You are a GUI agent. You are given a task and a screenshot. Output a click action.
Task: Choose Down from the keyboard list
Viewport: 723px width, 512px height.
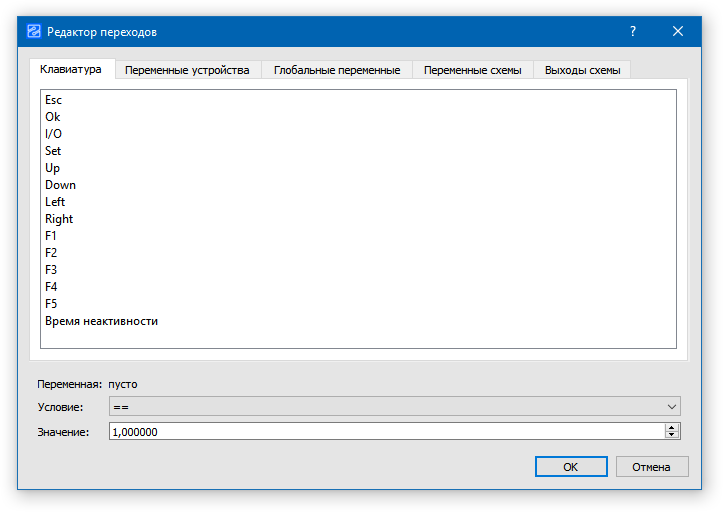(60, 185)
